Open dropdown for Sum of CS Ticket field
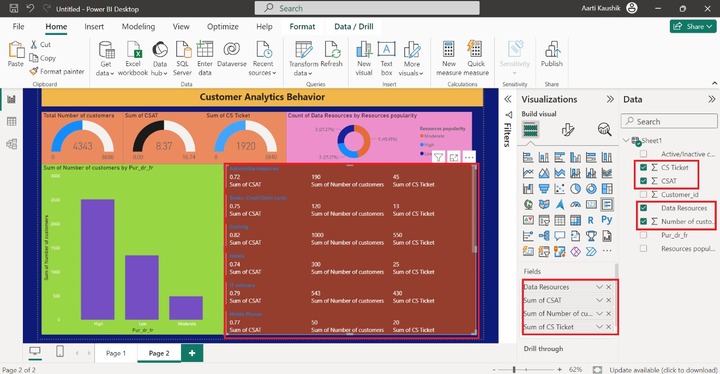 [x=599, y=327]
